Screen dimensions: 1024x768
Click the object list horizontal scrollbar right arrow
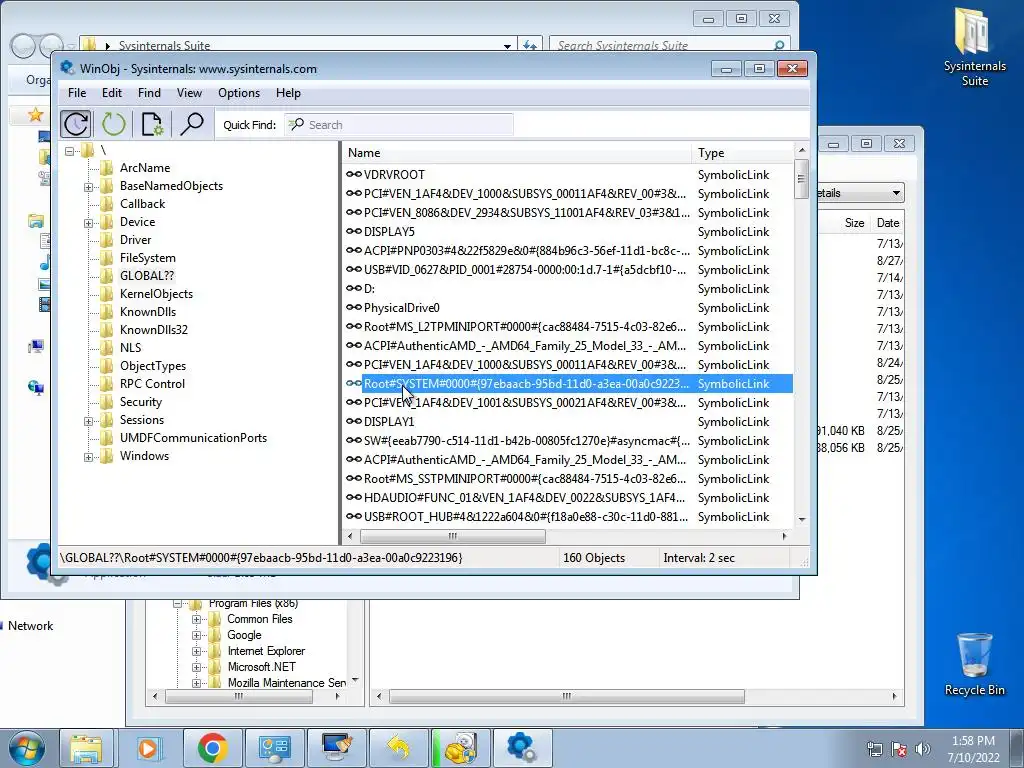[x=784, y=536]
